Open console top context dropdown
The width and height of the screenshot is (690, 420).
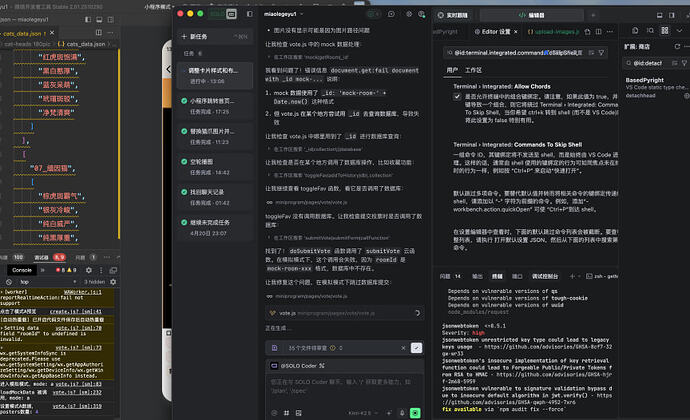point(48,282)
